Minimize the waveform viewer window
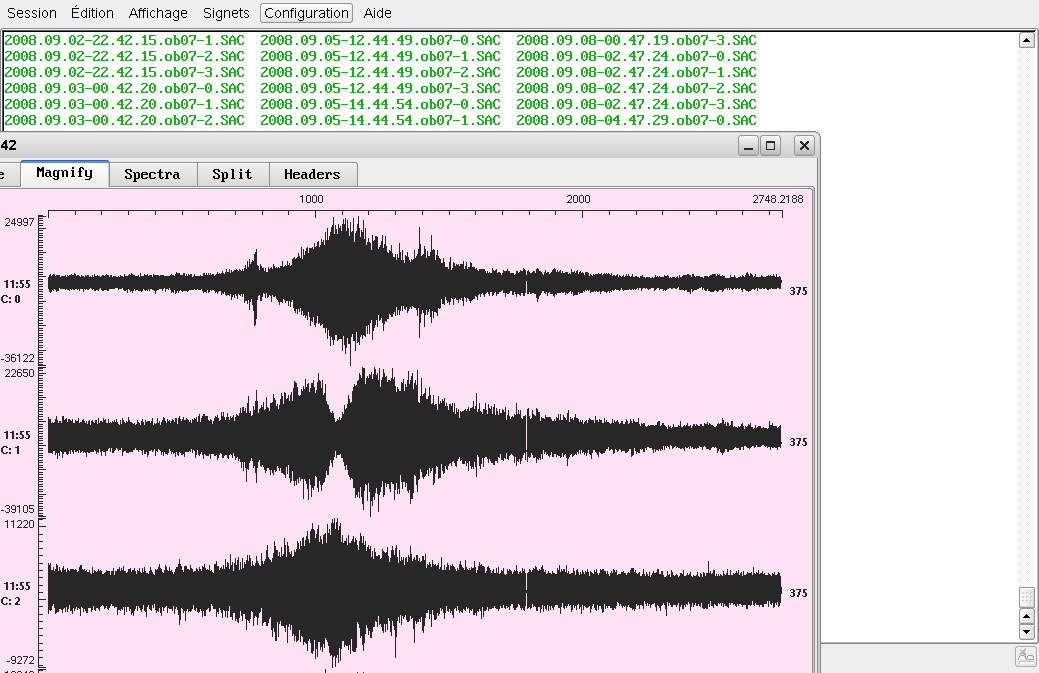The image size is (1039, 673). click(748, 146)
